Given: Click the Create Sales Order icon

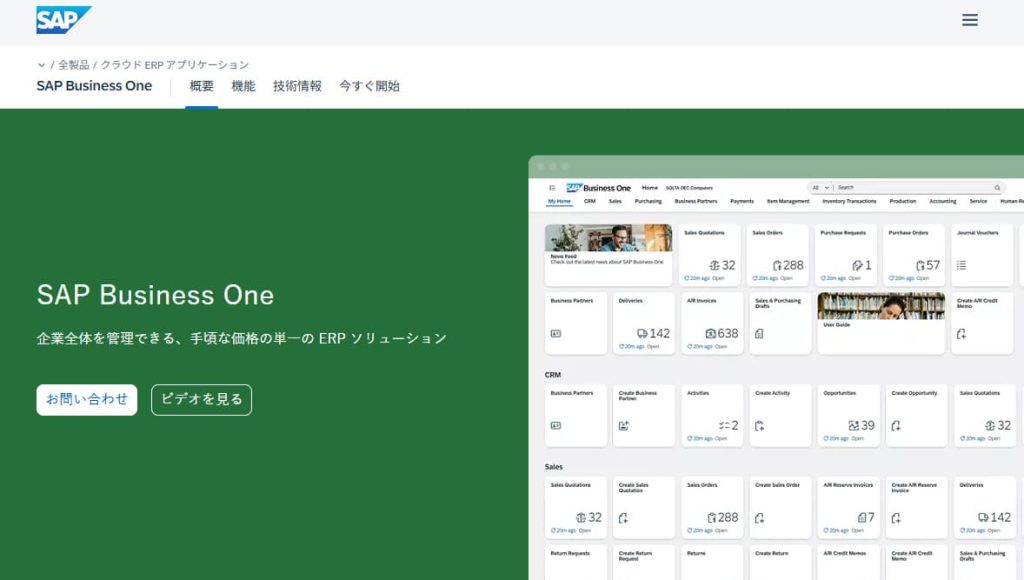Looking at the screenshot, I should [759, 518].
